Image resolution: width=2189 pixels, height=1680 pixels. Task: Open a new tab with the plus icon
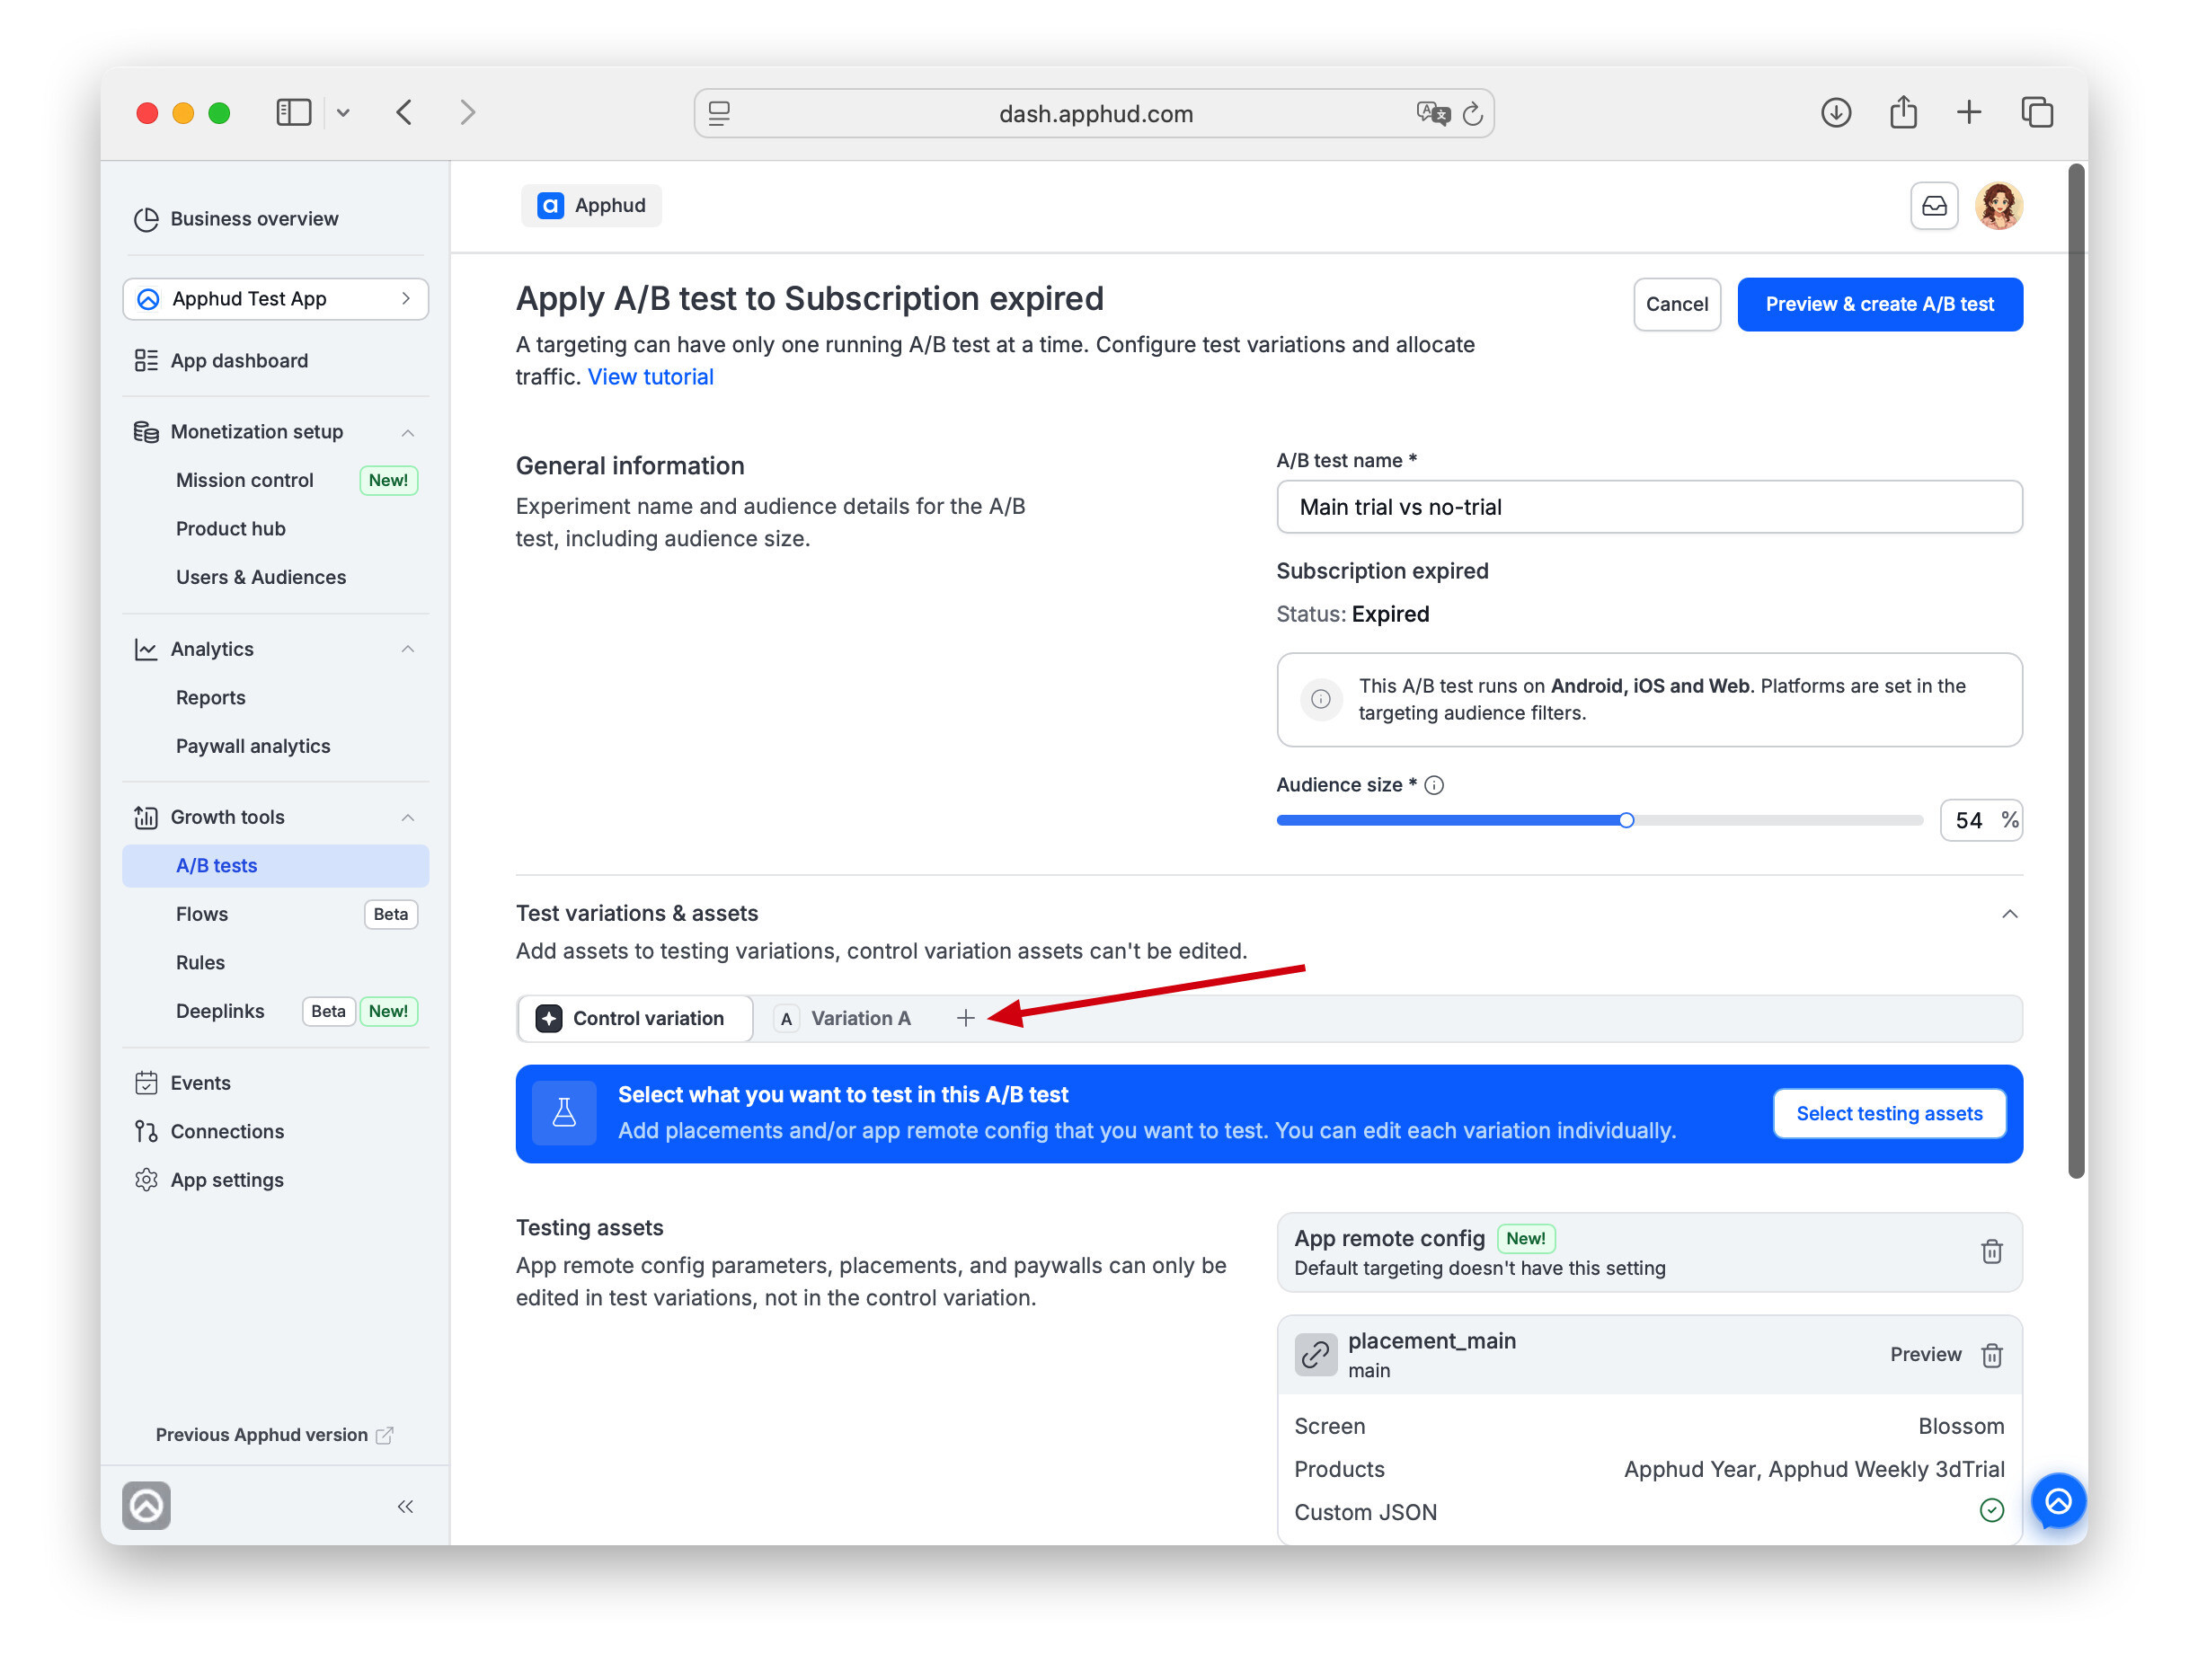point(1968,112)
